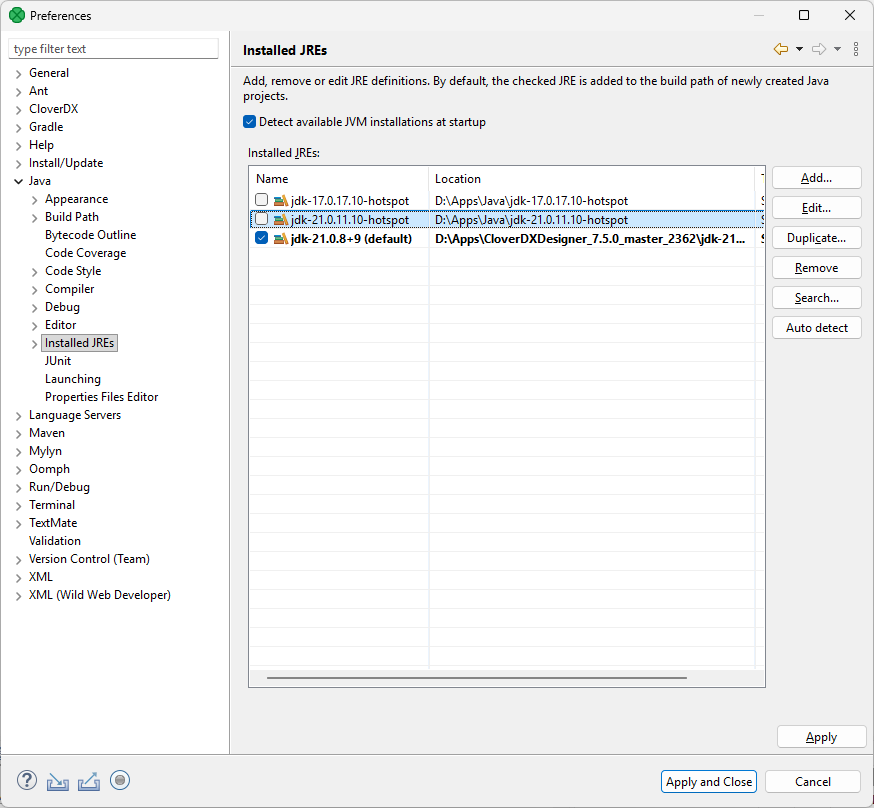Click the Search... button
Image resolution: width=874 pixels, height=808 pixels.
(x=817, y=298)
